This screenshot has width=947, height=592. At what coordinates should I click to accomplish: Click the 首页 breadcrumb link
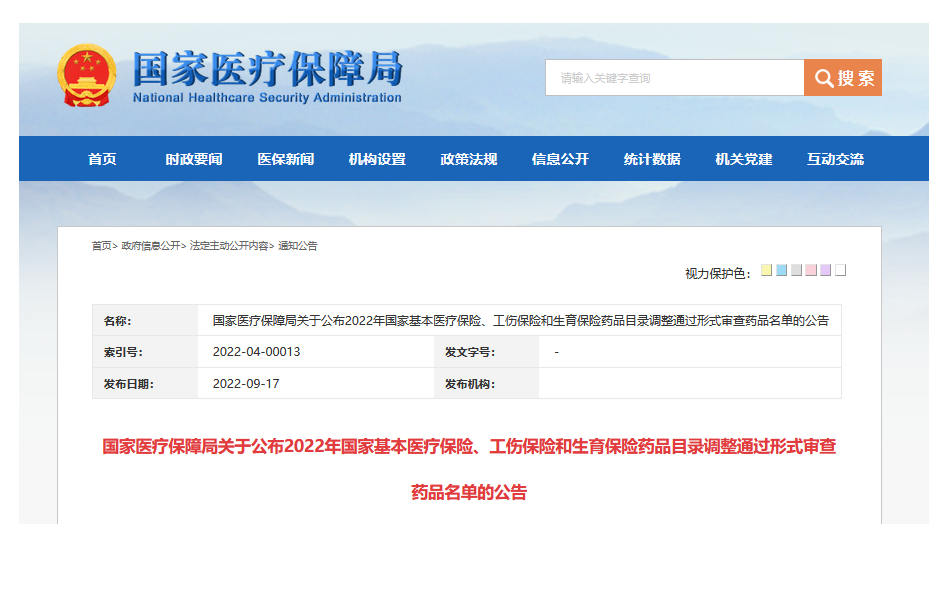tap(101, 246)
